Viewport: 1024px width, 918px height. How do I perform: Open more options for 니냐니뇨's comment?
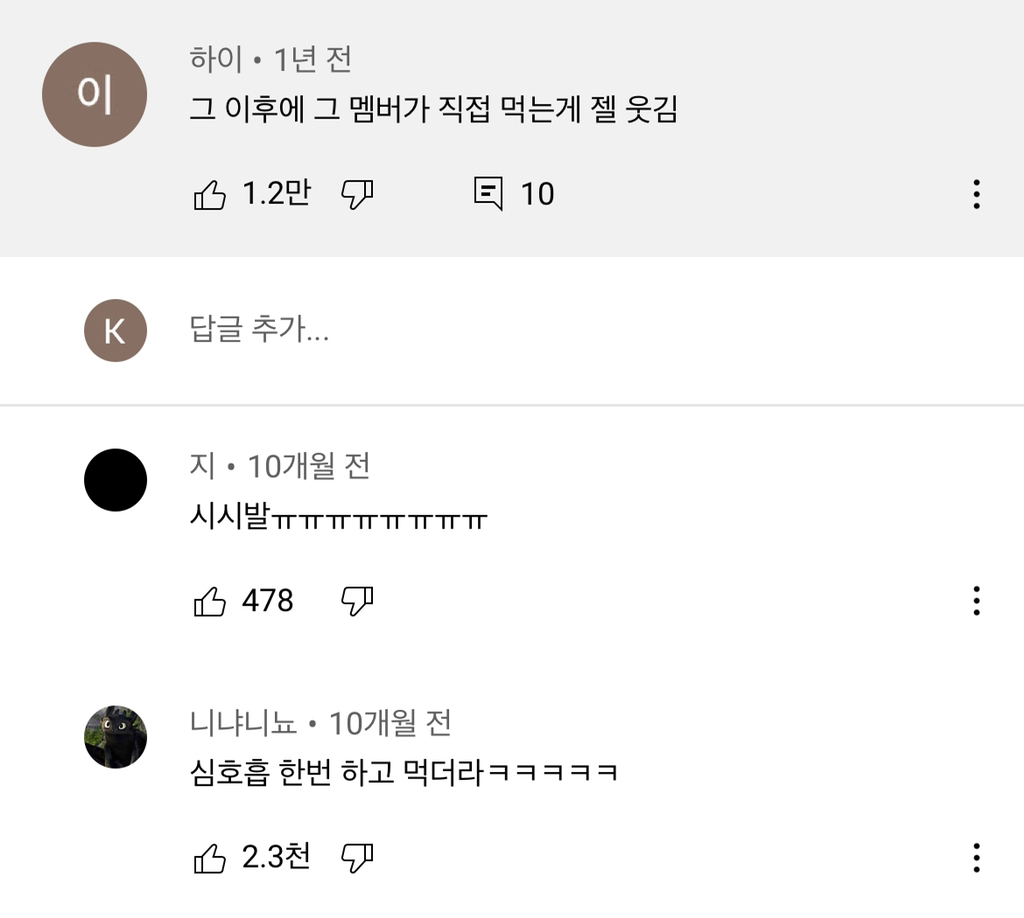(x=976, y=858)
